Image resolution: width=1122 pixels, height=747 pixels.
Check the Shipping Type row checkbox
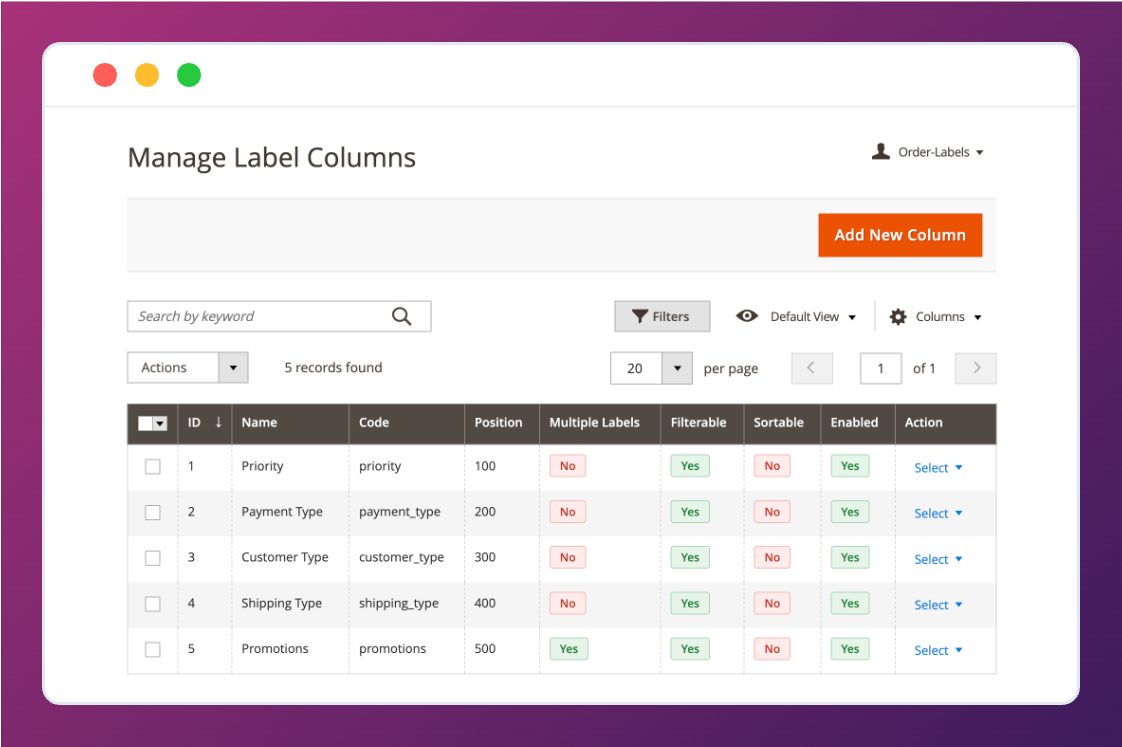[152, 604]
